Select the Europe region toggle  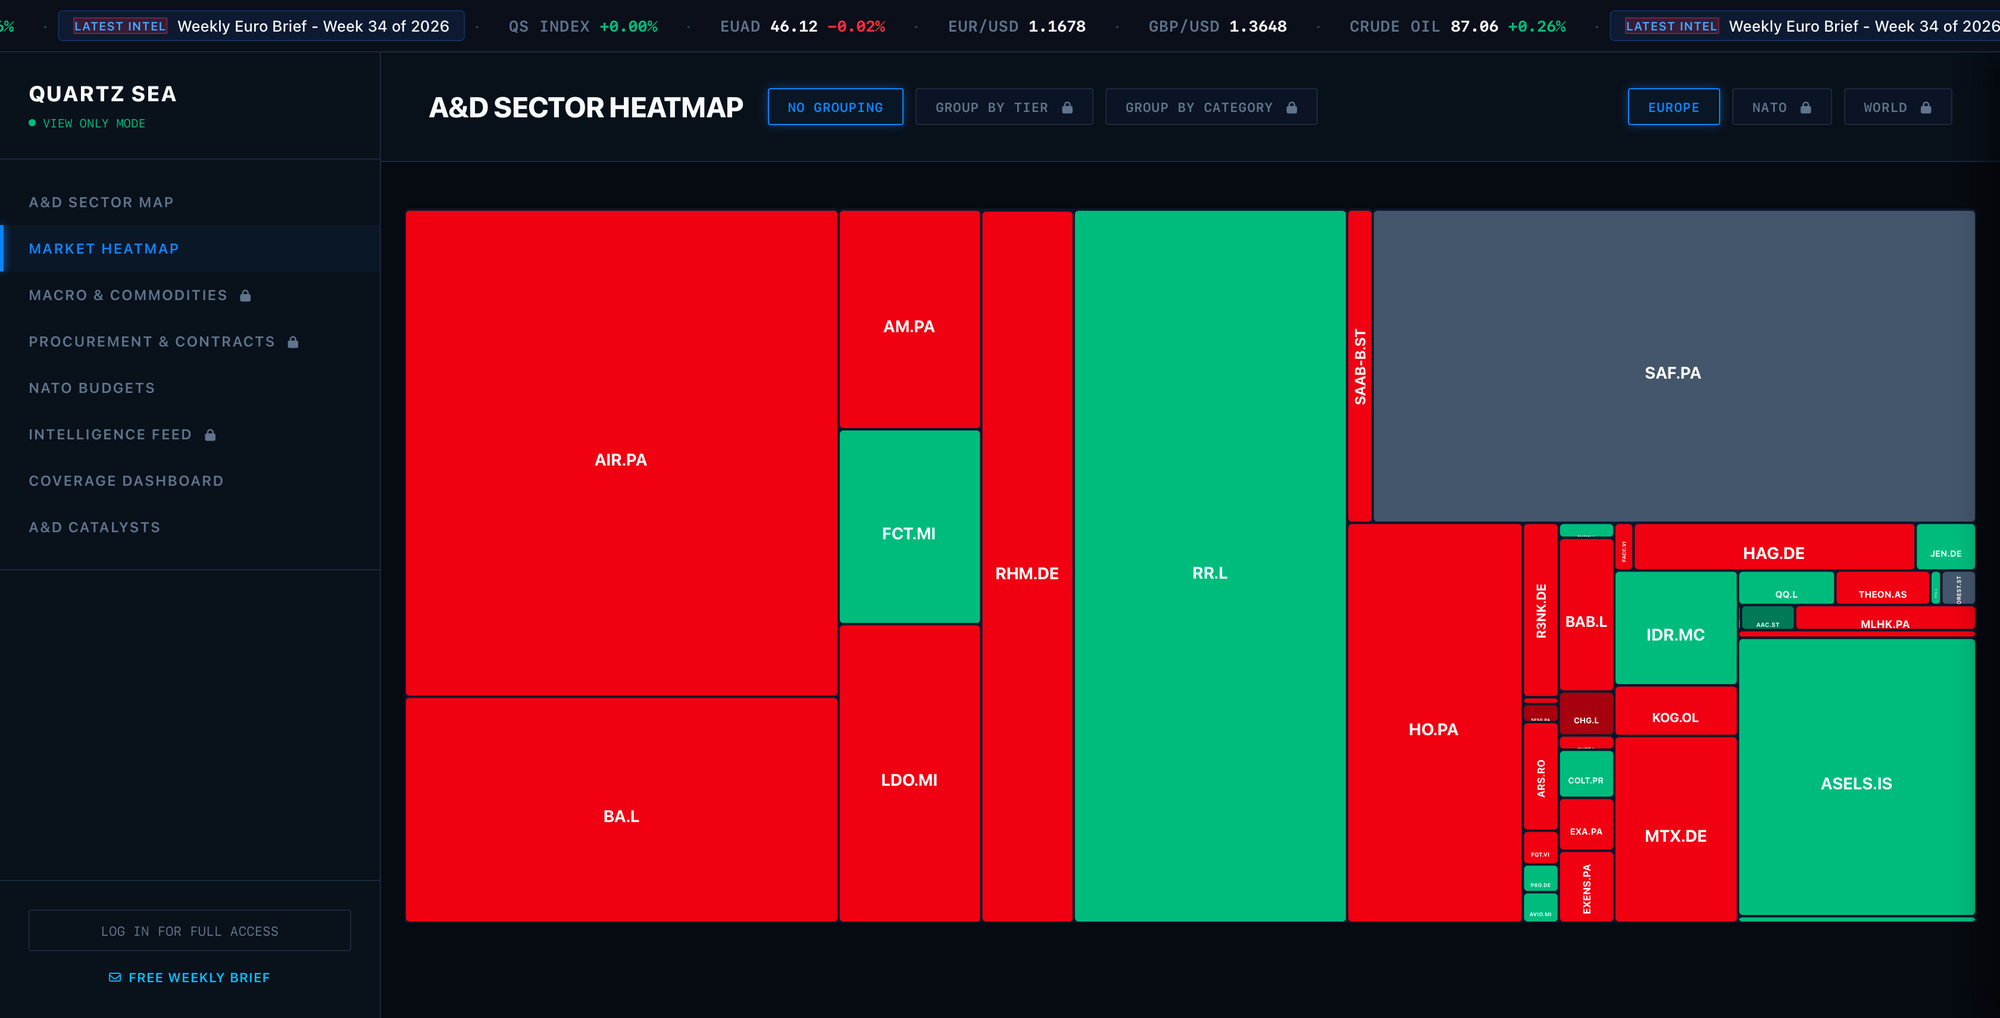pos(1674,107)
